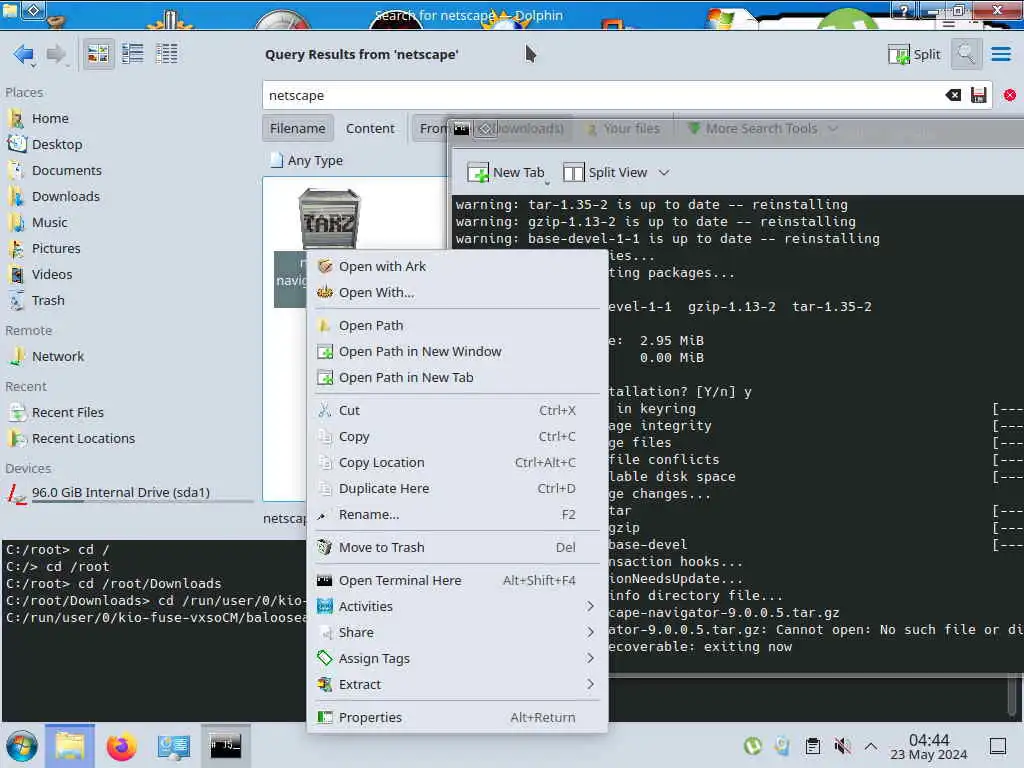Click Split View in Konsole toolbar
Screen dimensions: 1024x768
(x=605, y=172)
